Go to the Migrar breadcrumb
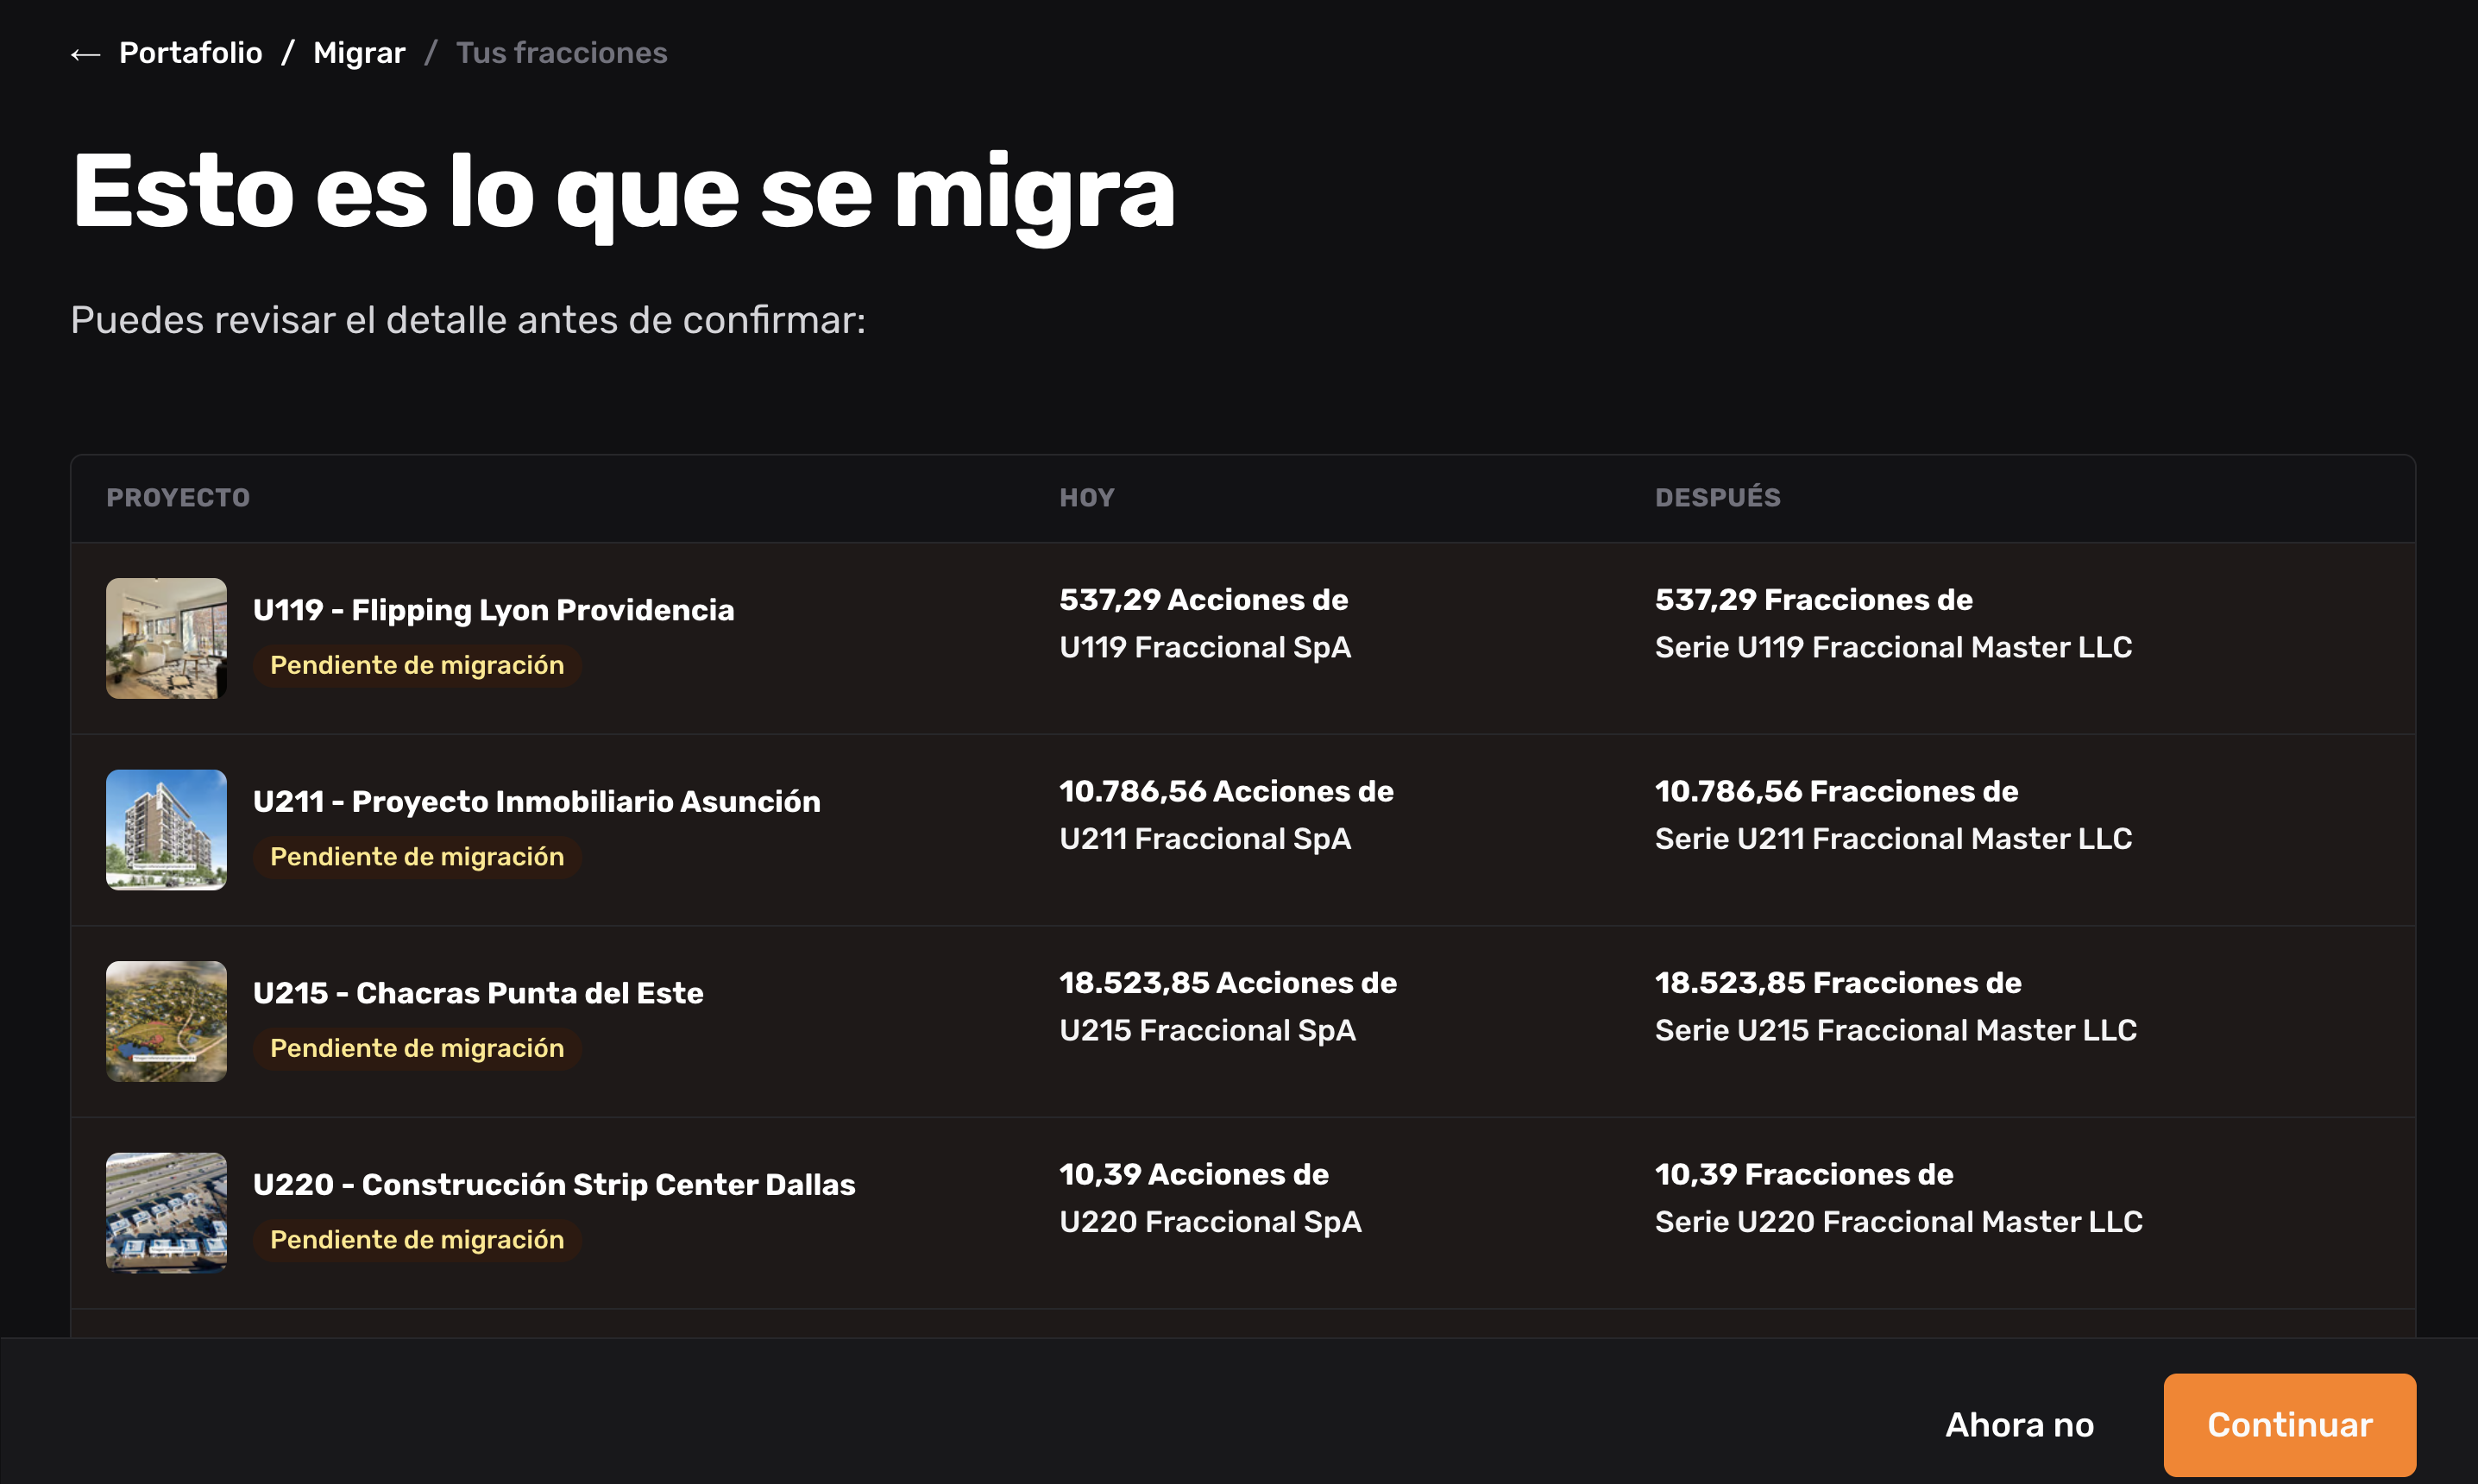Image resolution: width=2478 pixels, height=1484 pixels. click(x=359, y=53)
